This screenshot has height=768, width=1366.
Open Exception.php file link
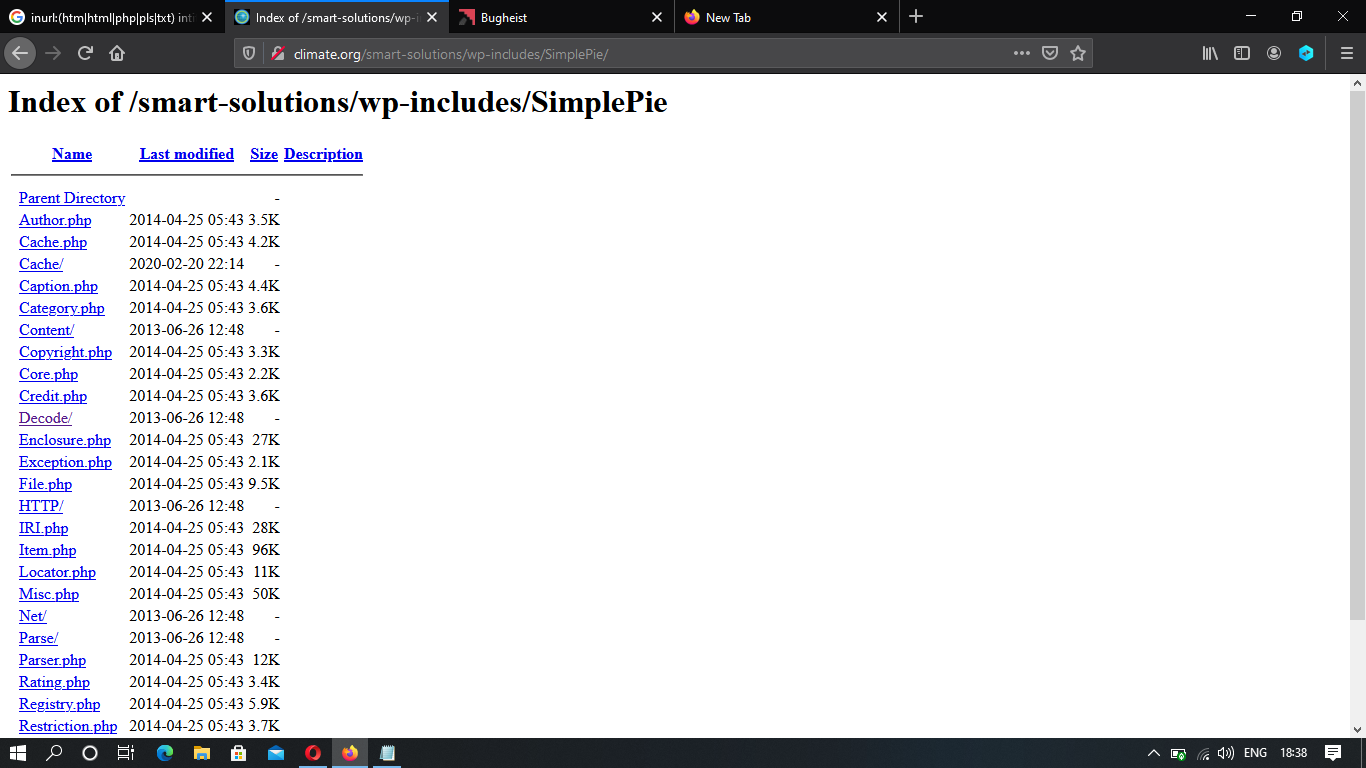click(65, 462)
